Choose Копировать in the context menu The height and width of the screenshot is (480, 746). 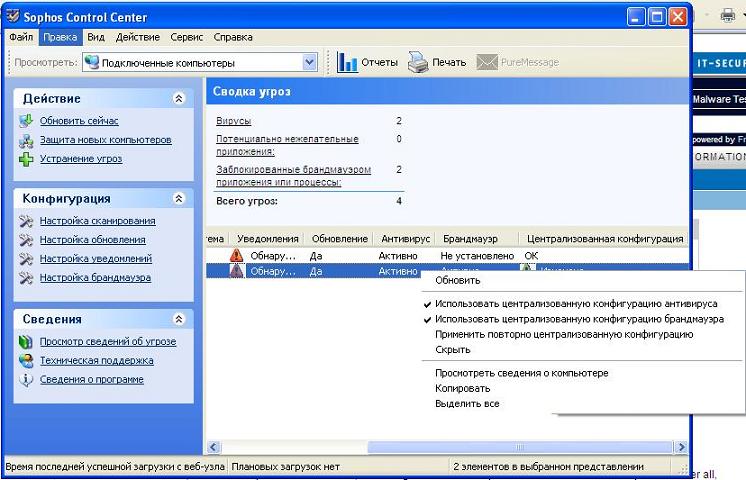click(462, 388)
